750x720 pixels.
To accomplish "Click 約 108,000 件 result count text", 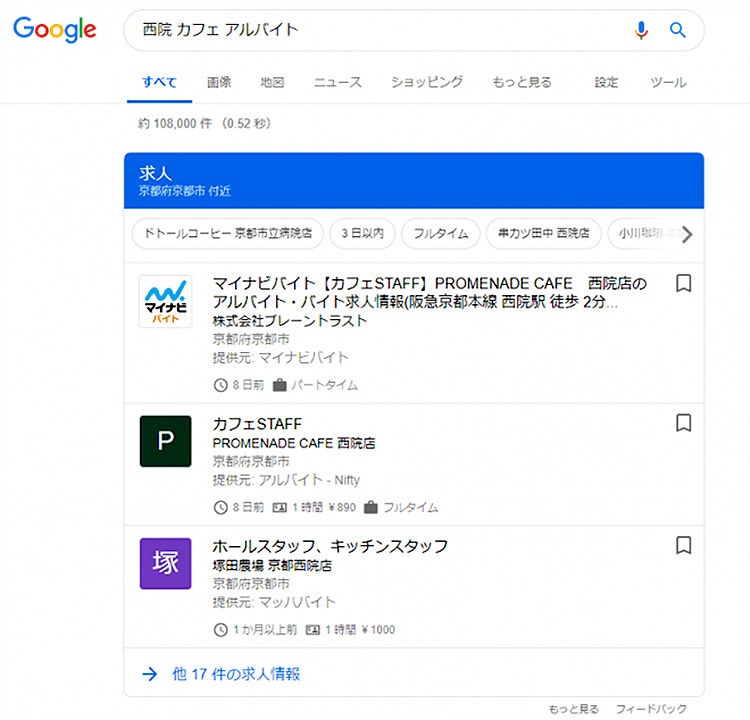I will point(175,124).
